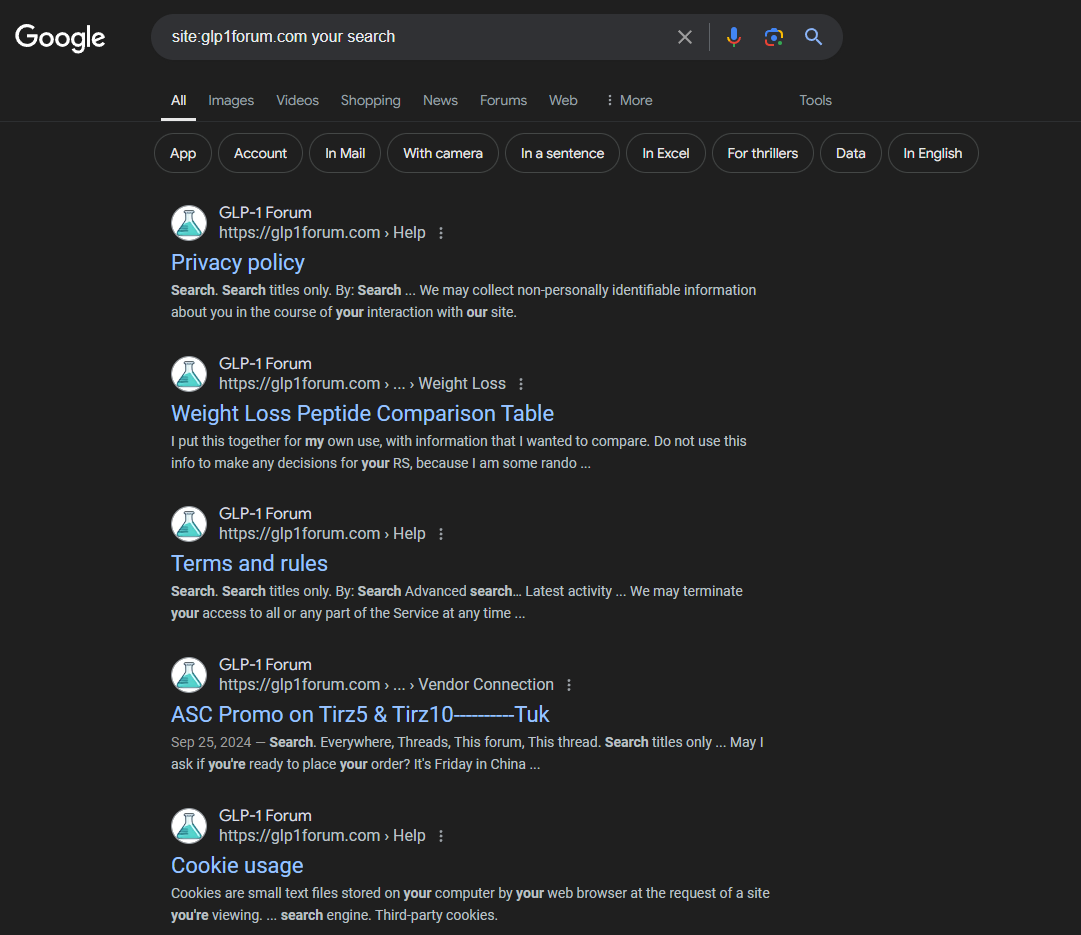
Task: Click the Sep 25, 2024 date text
Action: pos(211,743)
